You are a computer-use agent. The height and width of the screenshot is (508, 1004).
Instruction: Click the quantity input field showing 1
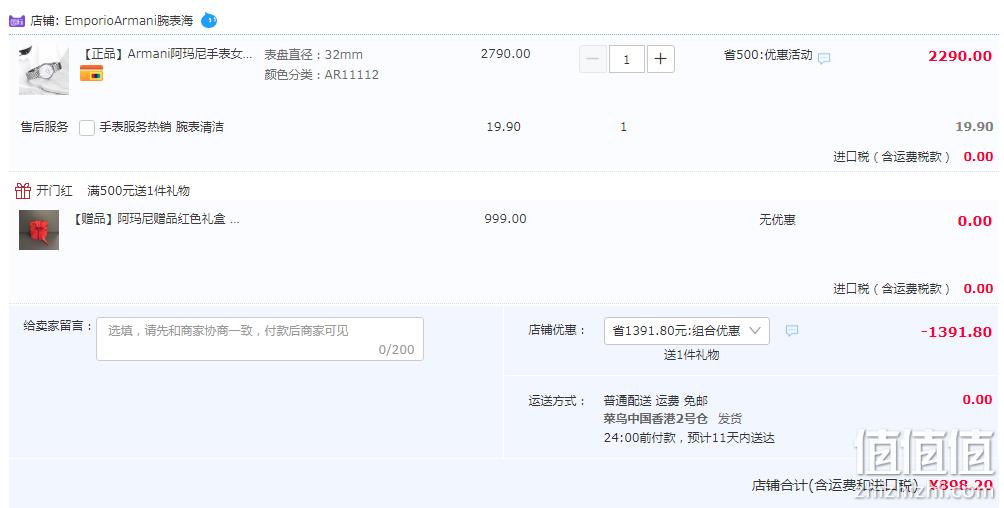tap(627, 59)
